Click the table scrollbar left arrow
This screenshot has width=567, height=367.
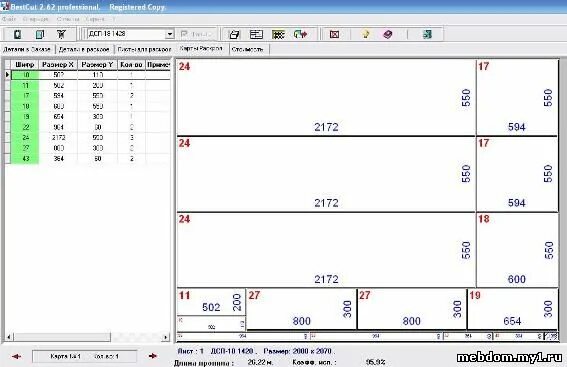pos(9,337)
